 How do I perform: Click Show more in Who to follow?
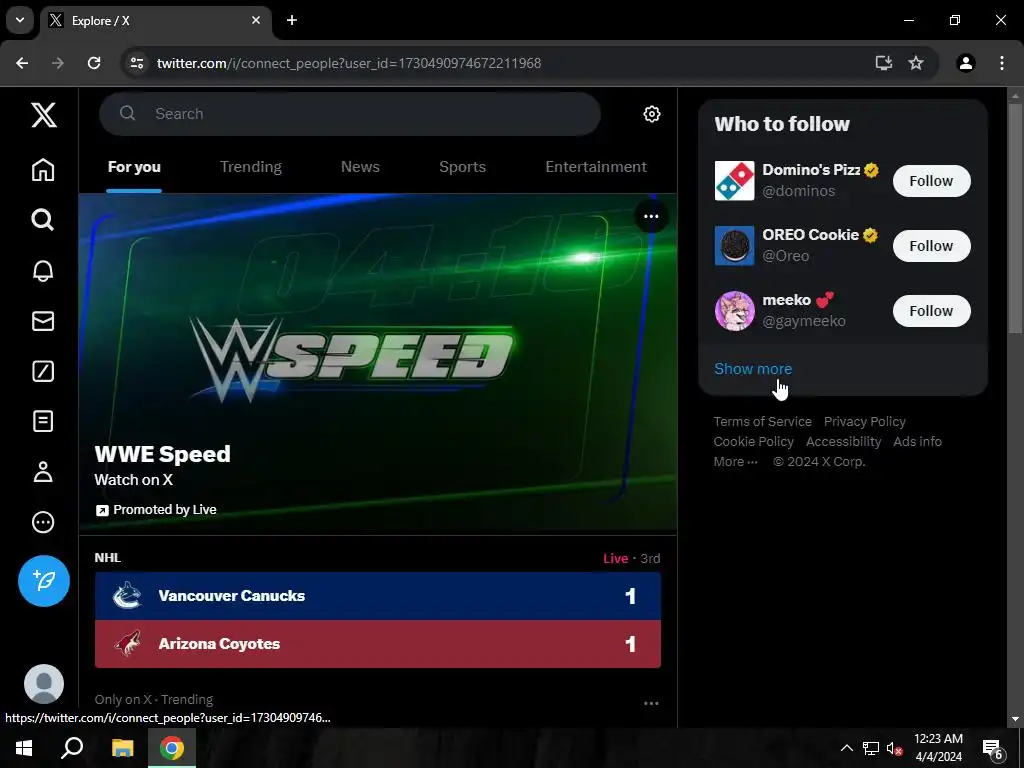[x=753, y=369]
